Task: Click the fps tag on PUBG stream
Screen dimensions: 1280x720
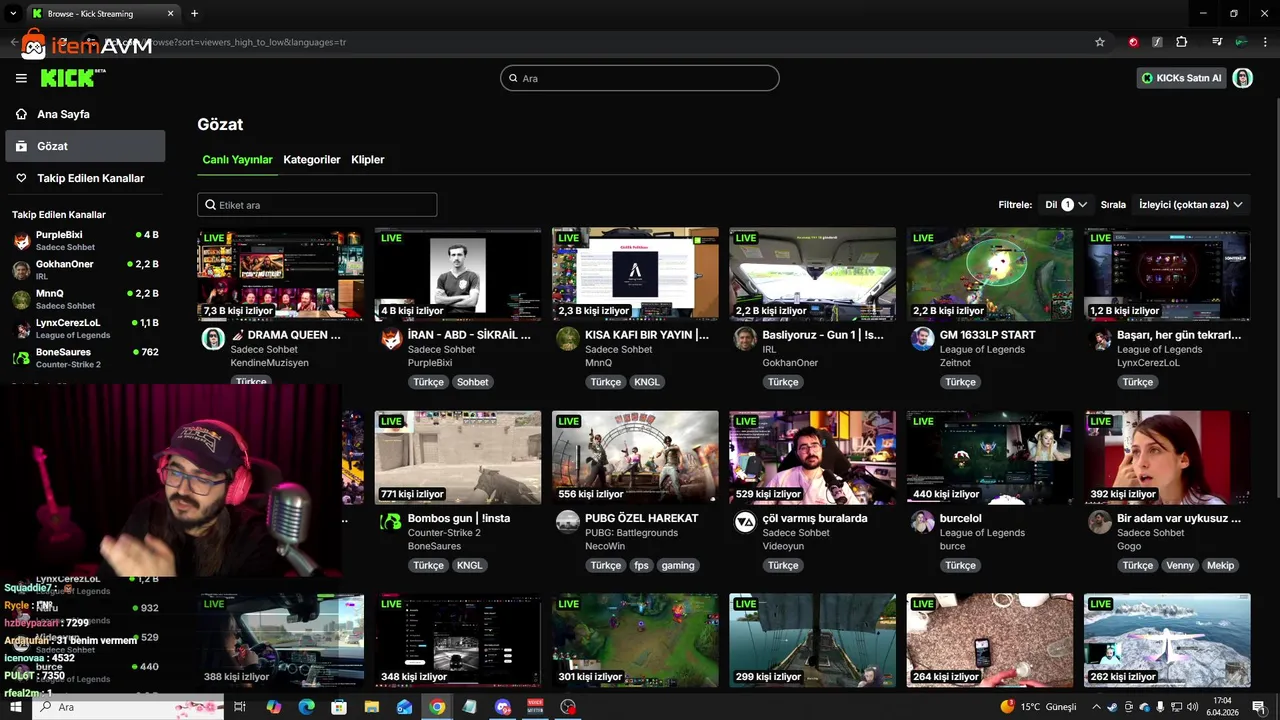Action: point(641,566)
